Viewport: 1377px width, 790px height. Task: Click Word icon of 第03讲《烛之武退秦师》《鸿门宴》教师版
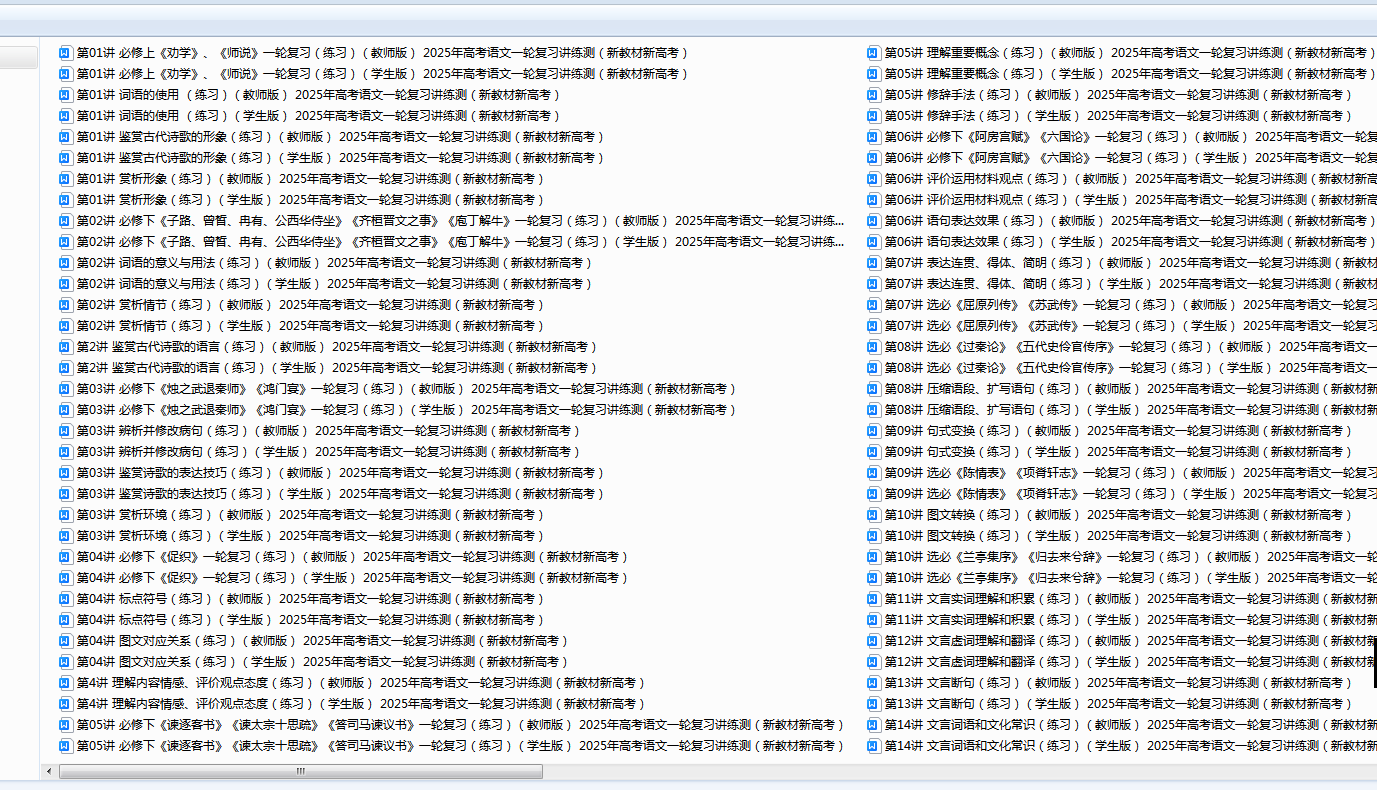[x=66, y=388]
